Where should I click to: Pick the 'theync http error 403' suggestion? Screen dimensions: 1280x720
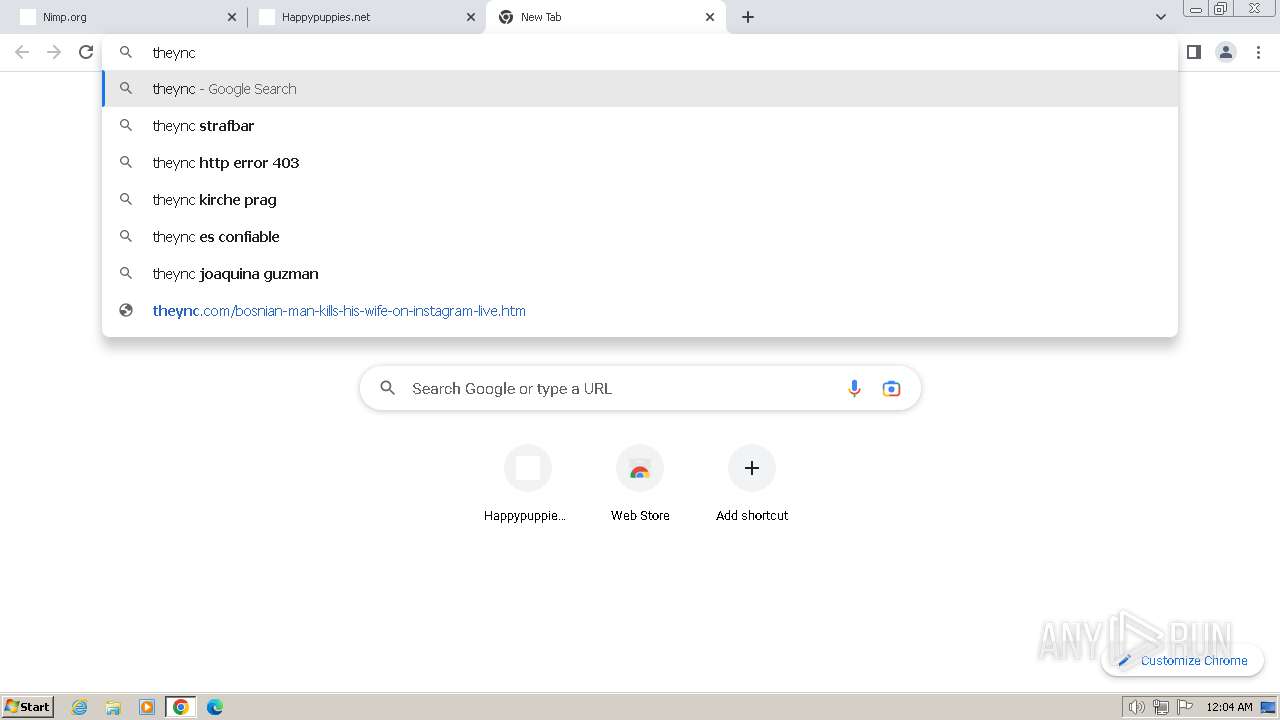640,163
